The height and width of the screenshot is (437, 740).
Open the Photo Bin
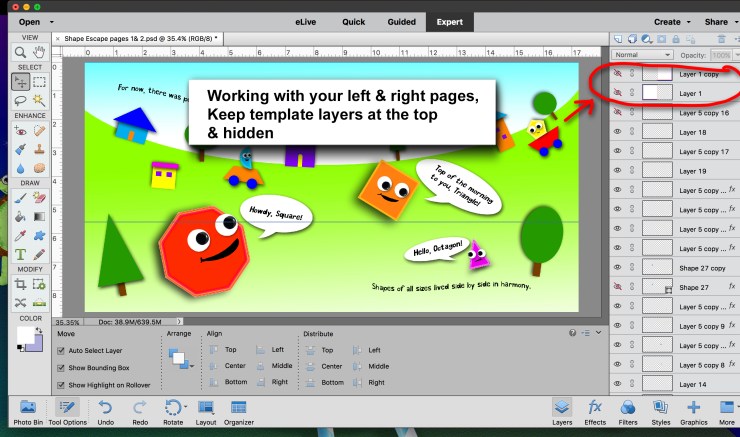[27, 411]
